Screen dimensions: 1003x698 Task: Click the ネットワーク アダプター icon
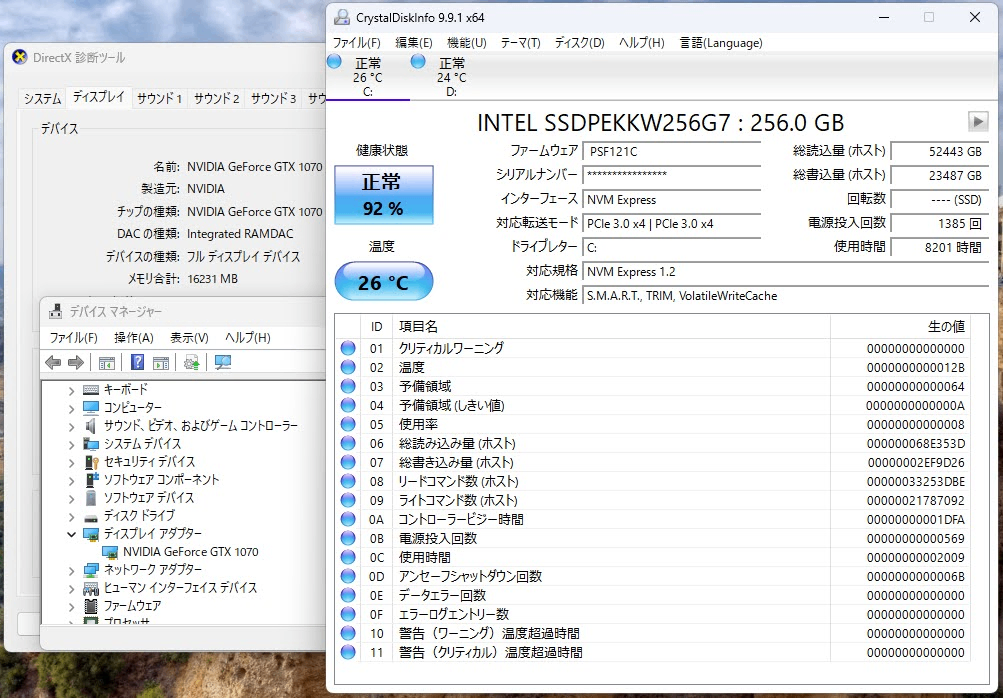click(91, 570)
